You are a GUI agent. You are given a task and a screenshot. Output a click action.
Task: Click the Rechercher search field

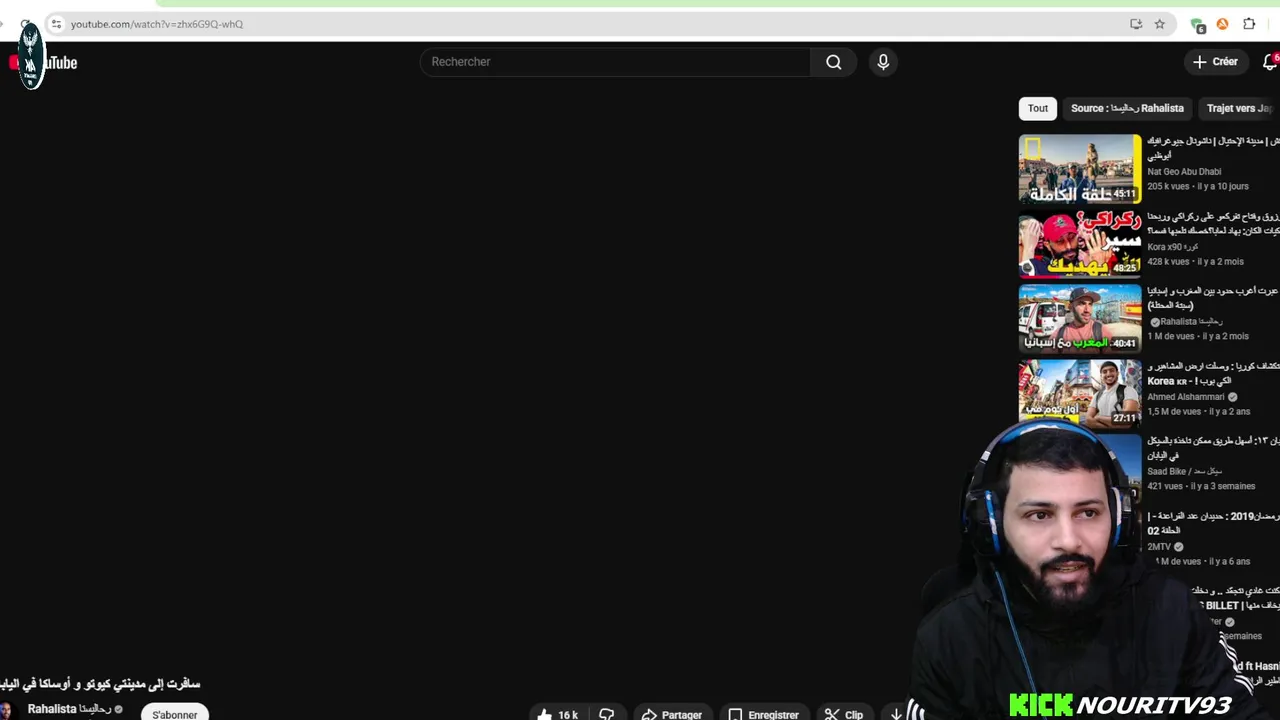615,62
